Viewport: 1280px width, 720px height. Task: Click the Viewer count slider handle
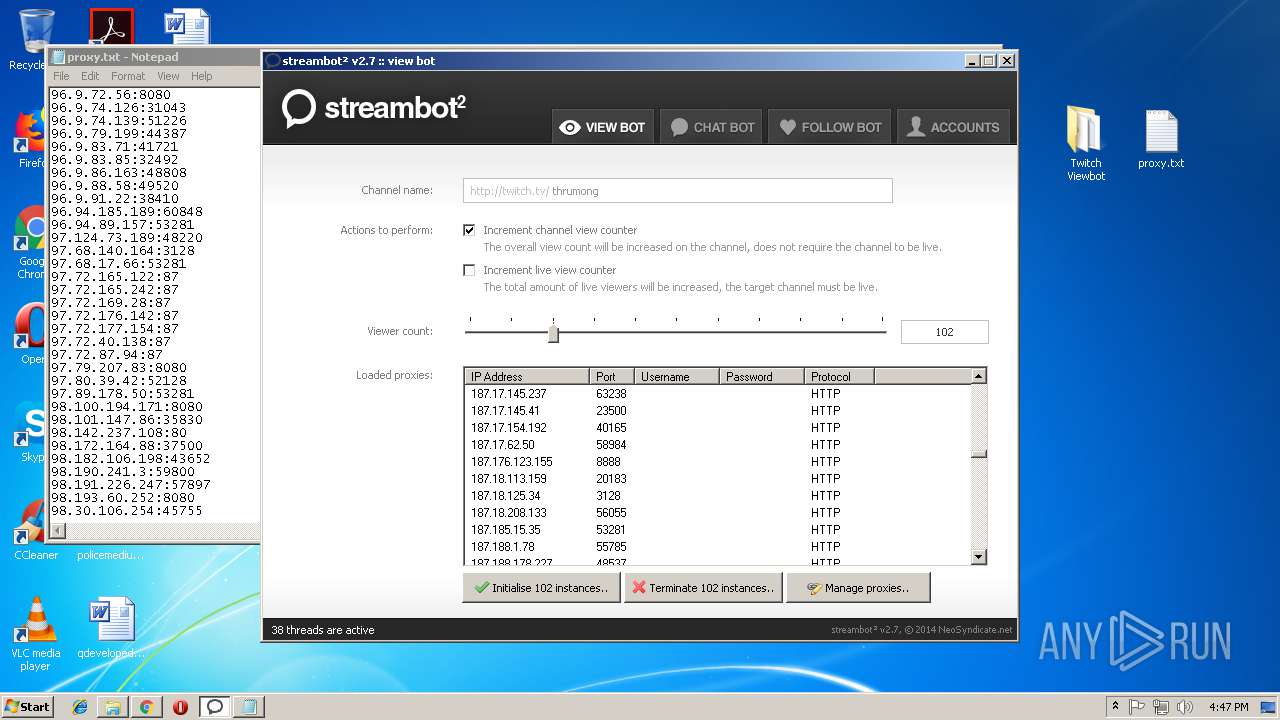[553, 333]
